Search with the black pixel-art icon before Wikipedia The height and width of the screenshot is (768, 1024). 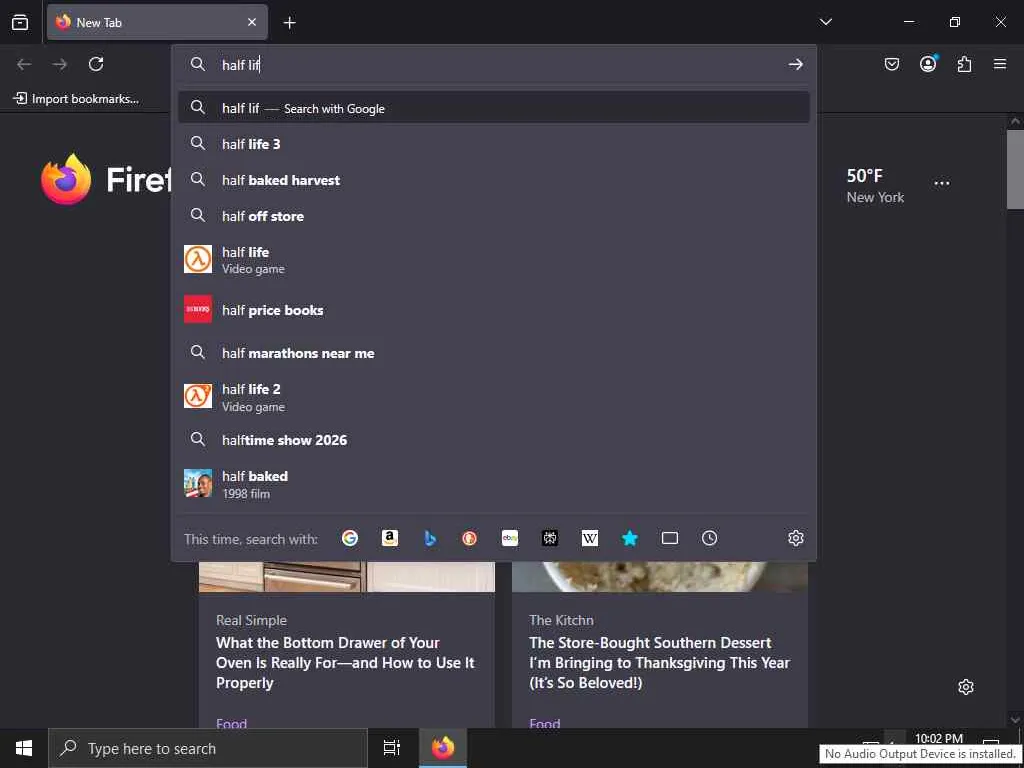point(550,538)
